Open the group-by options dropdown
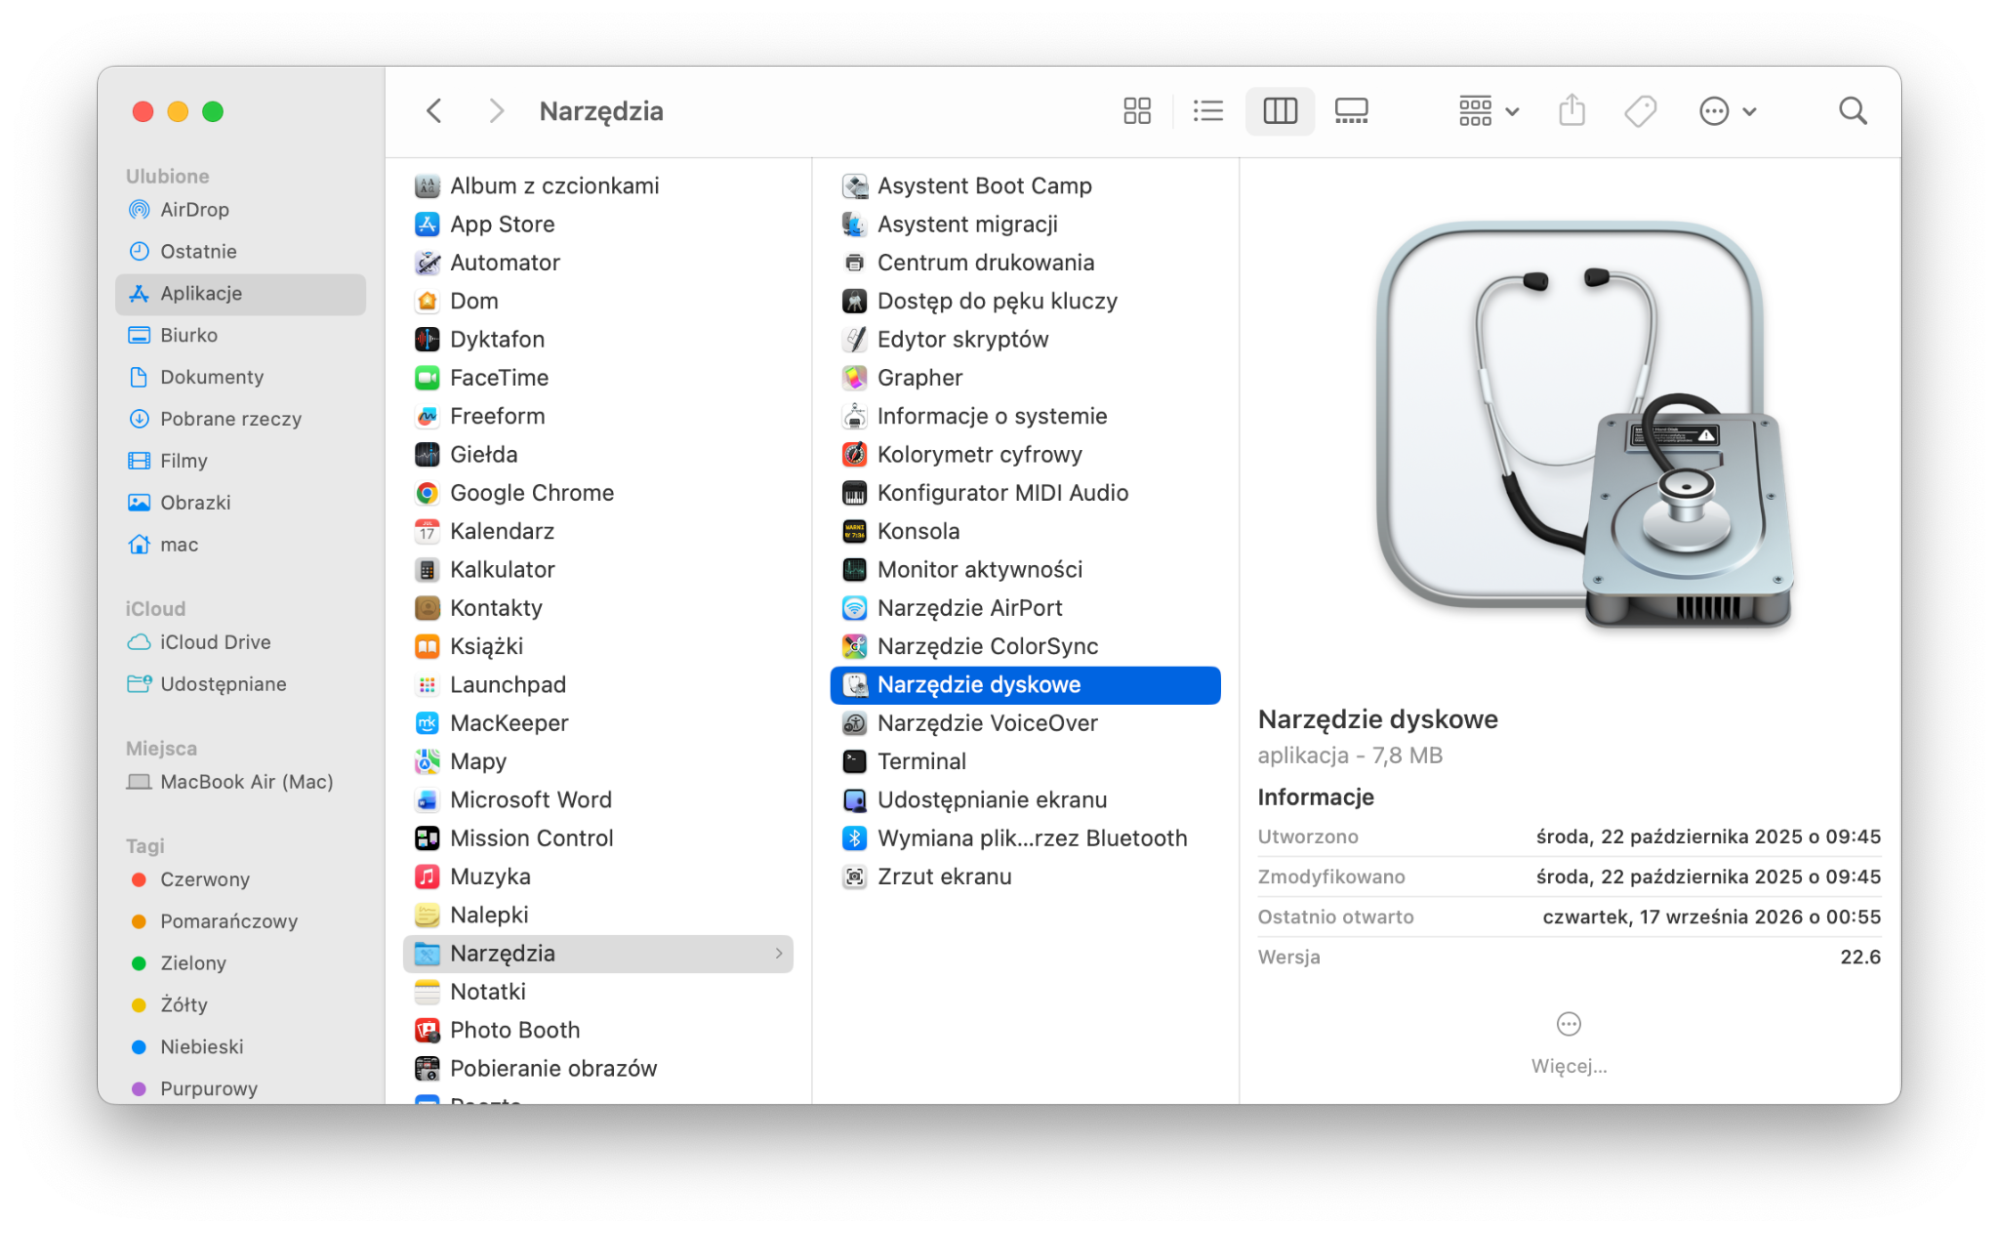 click(x=1488, y=111)
